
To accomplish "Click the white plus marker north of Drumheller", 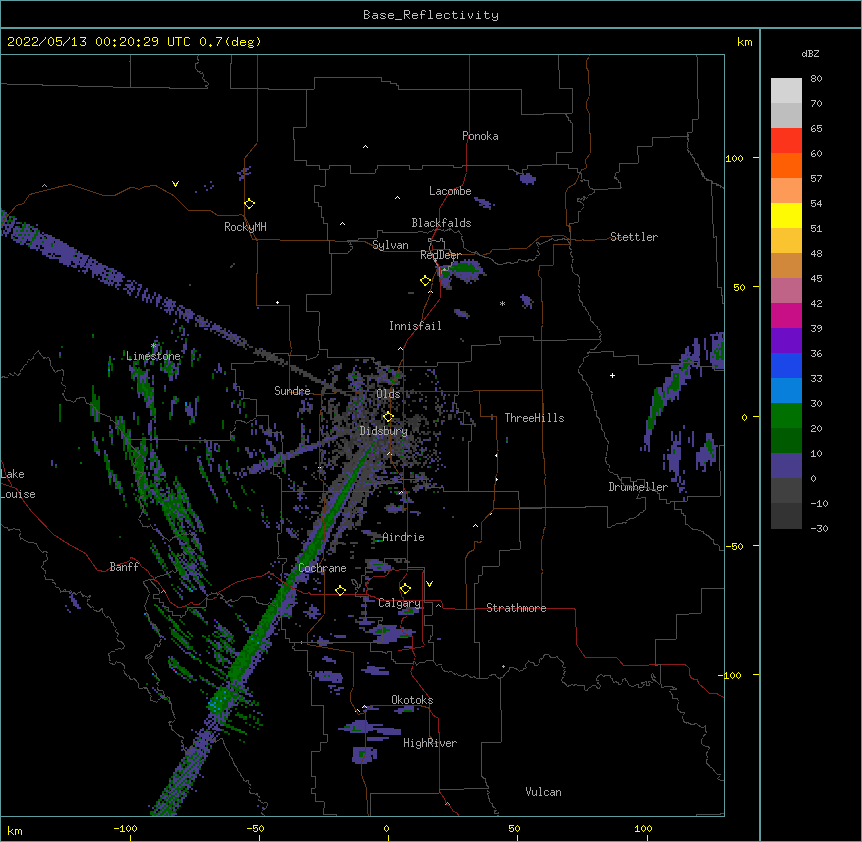I will 612,375.
